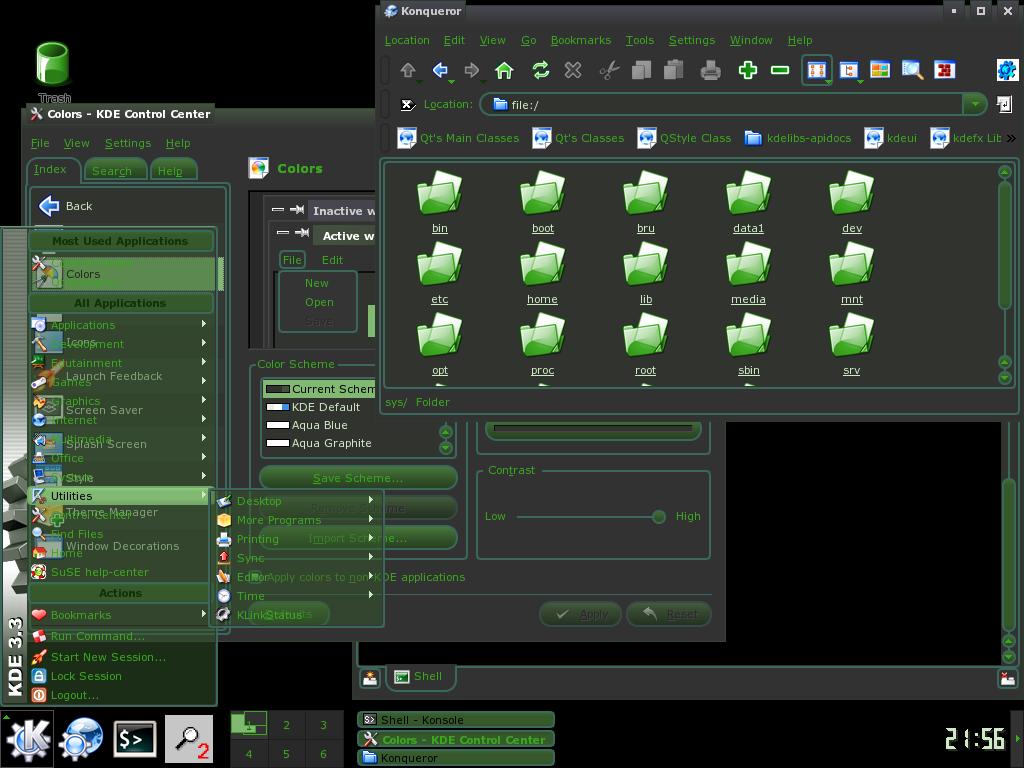Select the KDE Default color scheme
The image size is (1024, 768).
[320, 407]
